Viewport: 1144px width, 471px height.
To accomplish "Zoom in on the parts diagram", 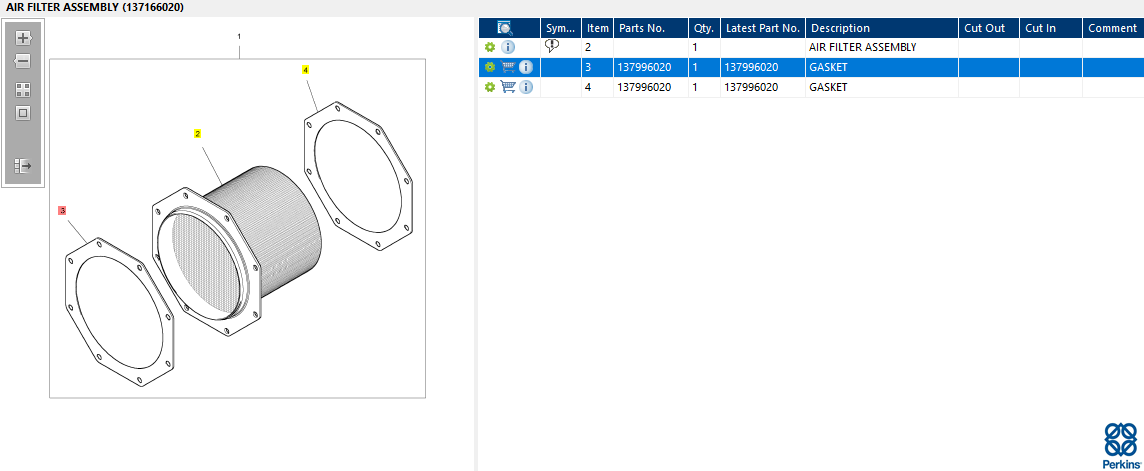I will (23, 37).
